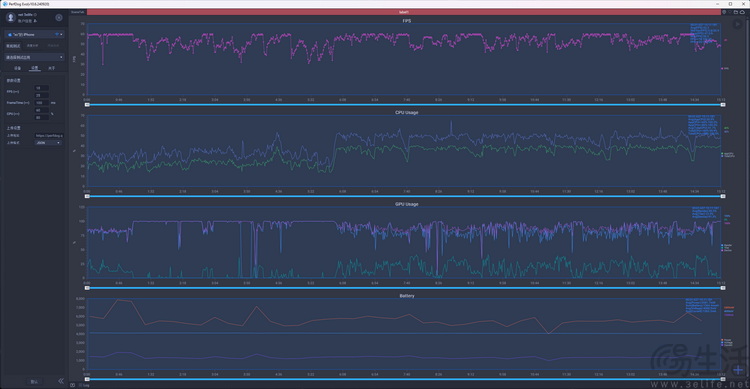Click the FrameTime threshold input field
This screenshot has width=750, height=389.
pyautogui.click(x=41, y=103)
